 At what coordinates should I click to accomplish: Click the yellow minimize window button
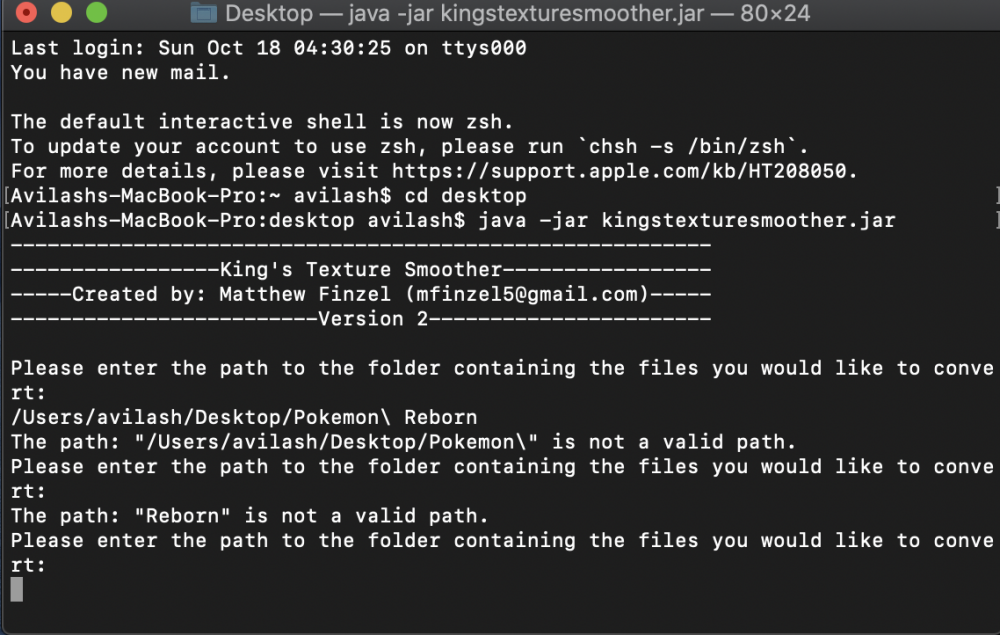(x=62, y=12)
